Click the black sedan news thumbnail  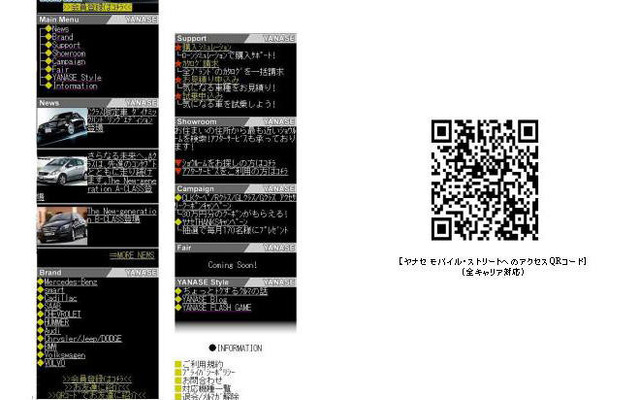point(62,127)
